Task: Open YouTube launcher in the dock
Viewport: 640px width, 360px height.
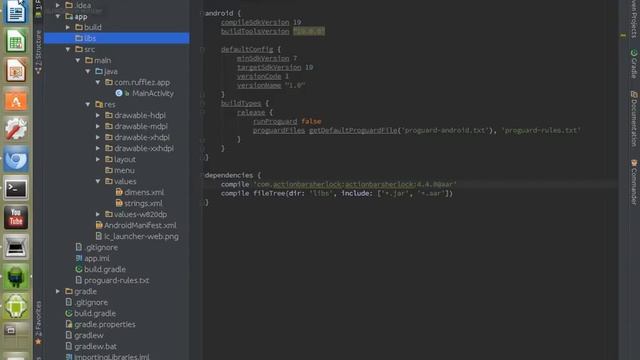Action: click(x=16, y=218)
